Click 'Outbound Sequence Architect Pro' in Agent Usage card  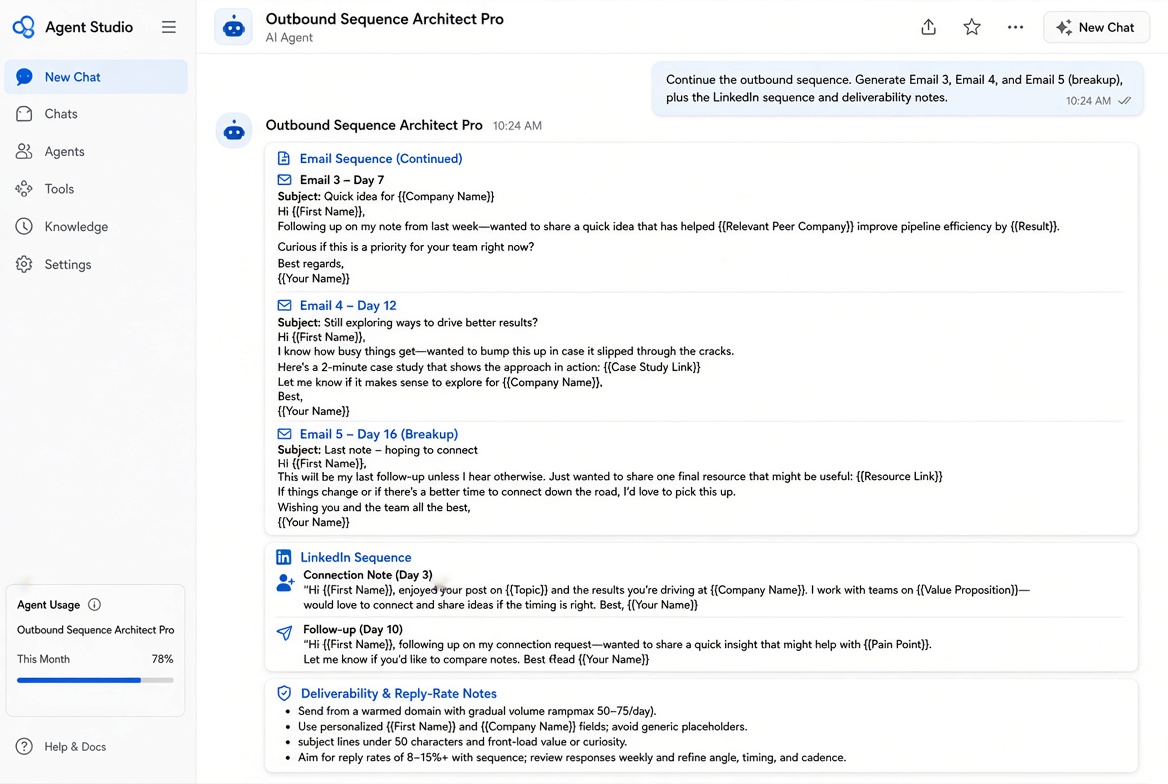pos(95,630)
